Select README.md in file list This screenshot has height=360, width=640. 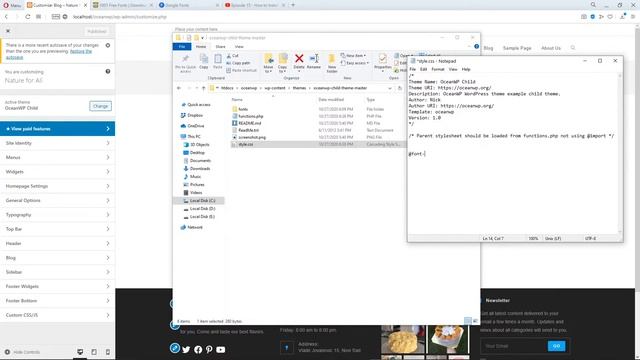point(249,123)
